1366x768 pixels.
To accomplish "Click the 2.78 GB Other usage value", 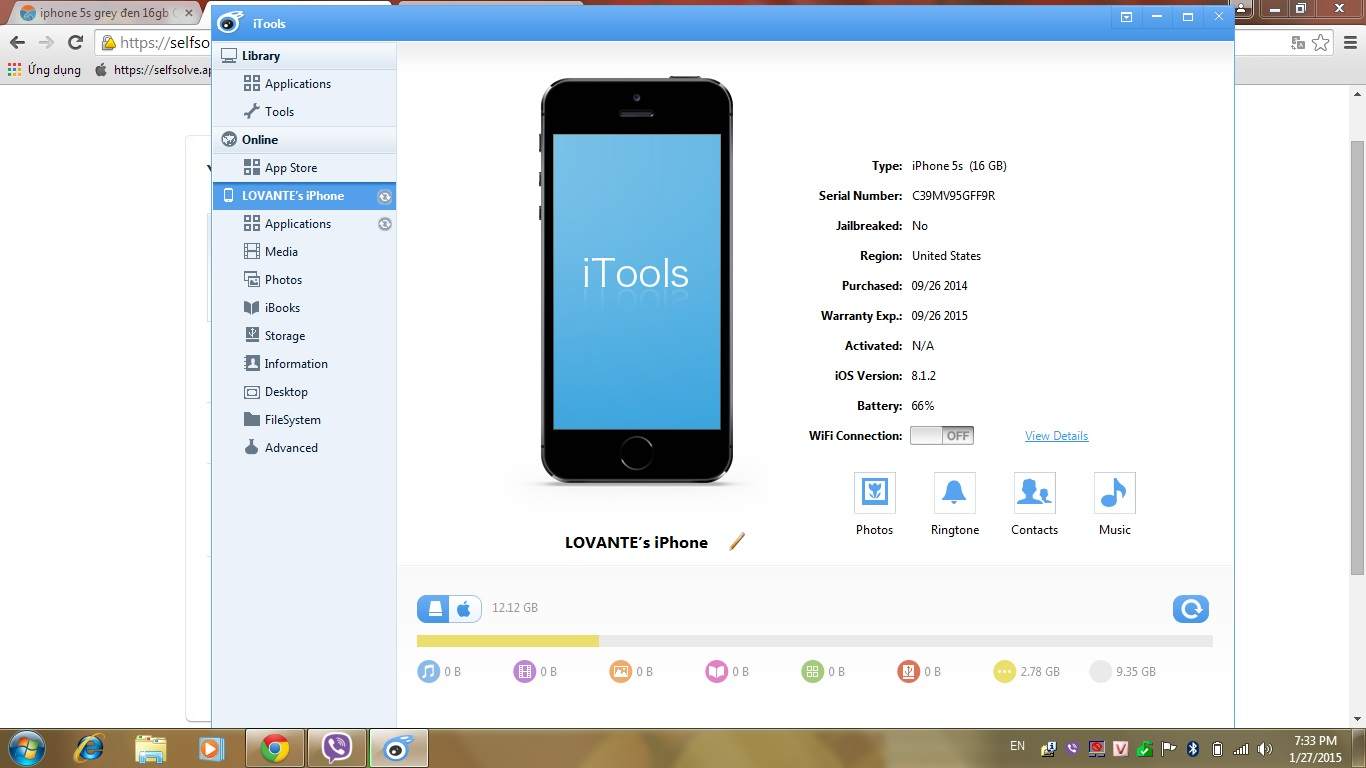I will [x=1040, y=672].
